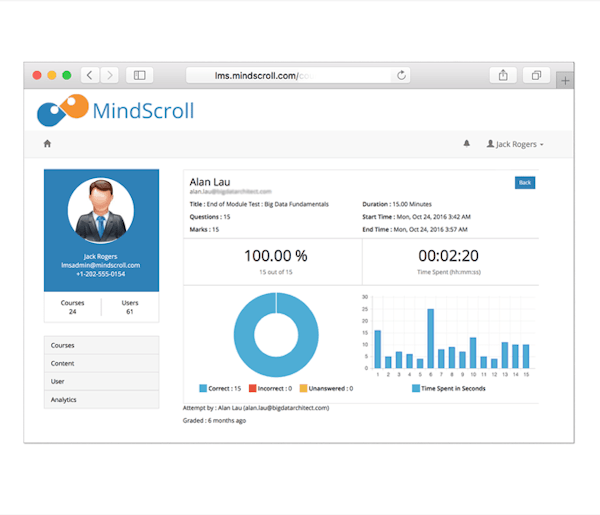600x515 pixels.
Task: Reload the page with the refresh icon
Action: [401, 75]
